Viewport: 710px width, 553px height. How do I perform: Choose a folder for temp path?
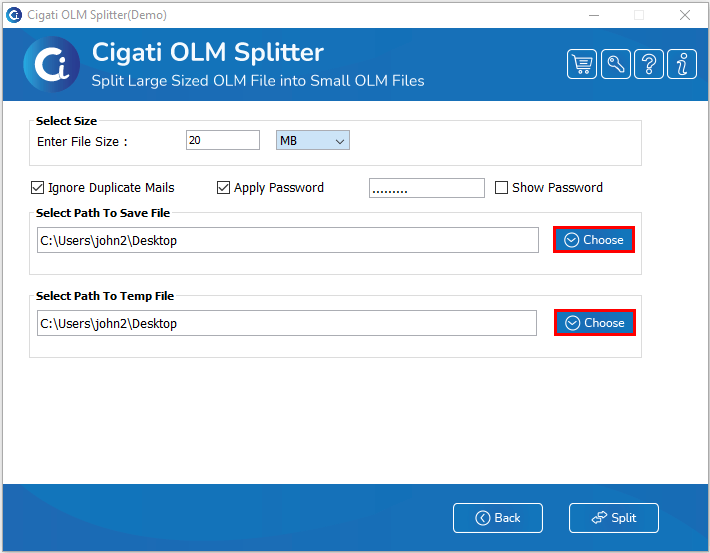point(595,322)
